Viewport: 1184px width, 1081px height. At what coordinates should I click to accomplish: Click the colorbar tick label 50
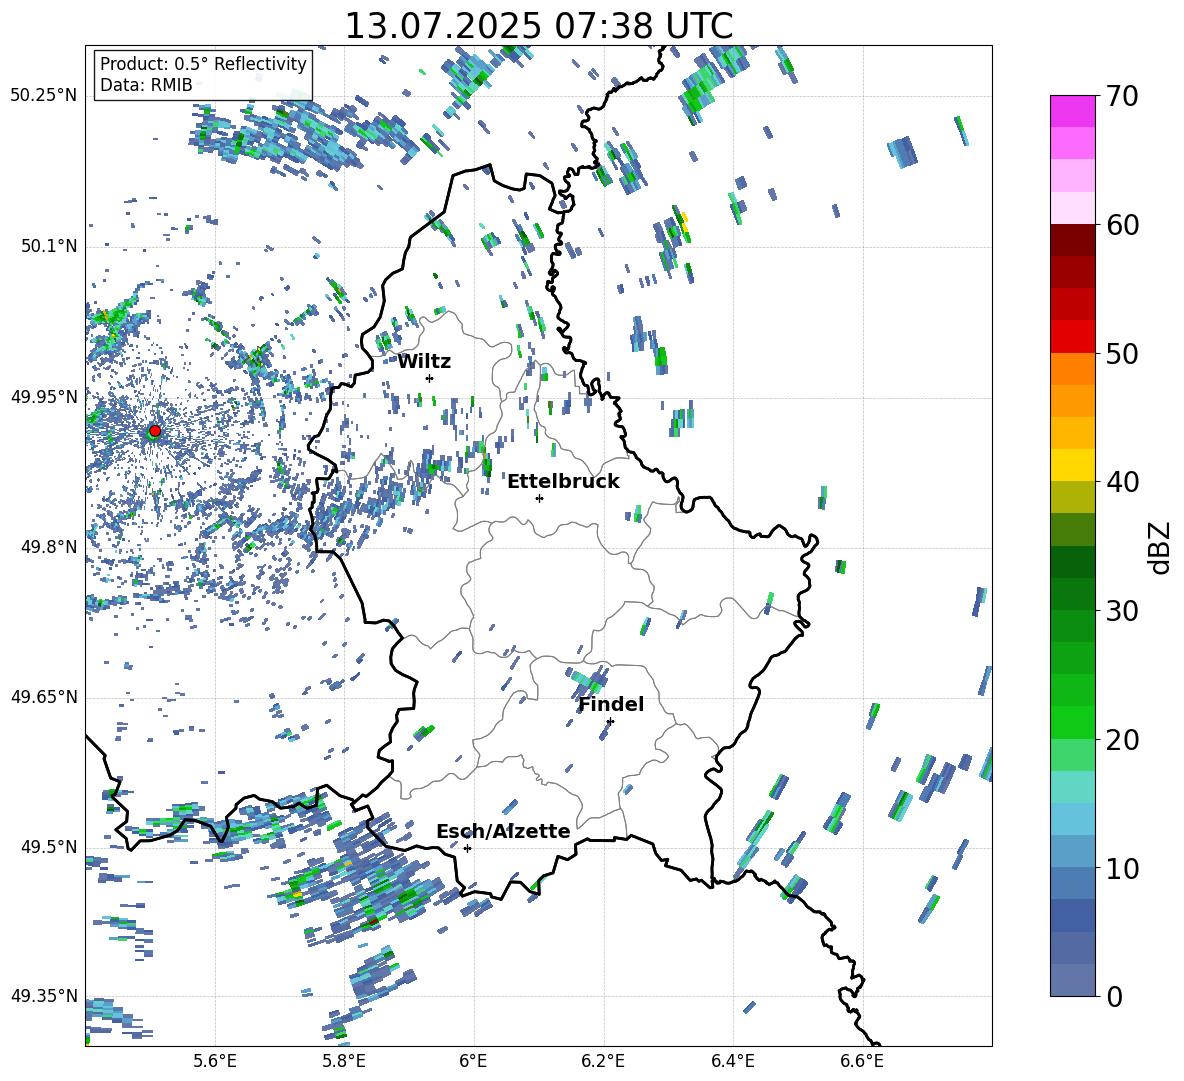[x=1122, y=354]
